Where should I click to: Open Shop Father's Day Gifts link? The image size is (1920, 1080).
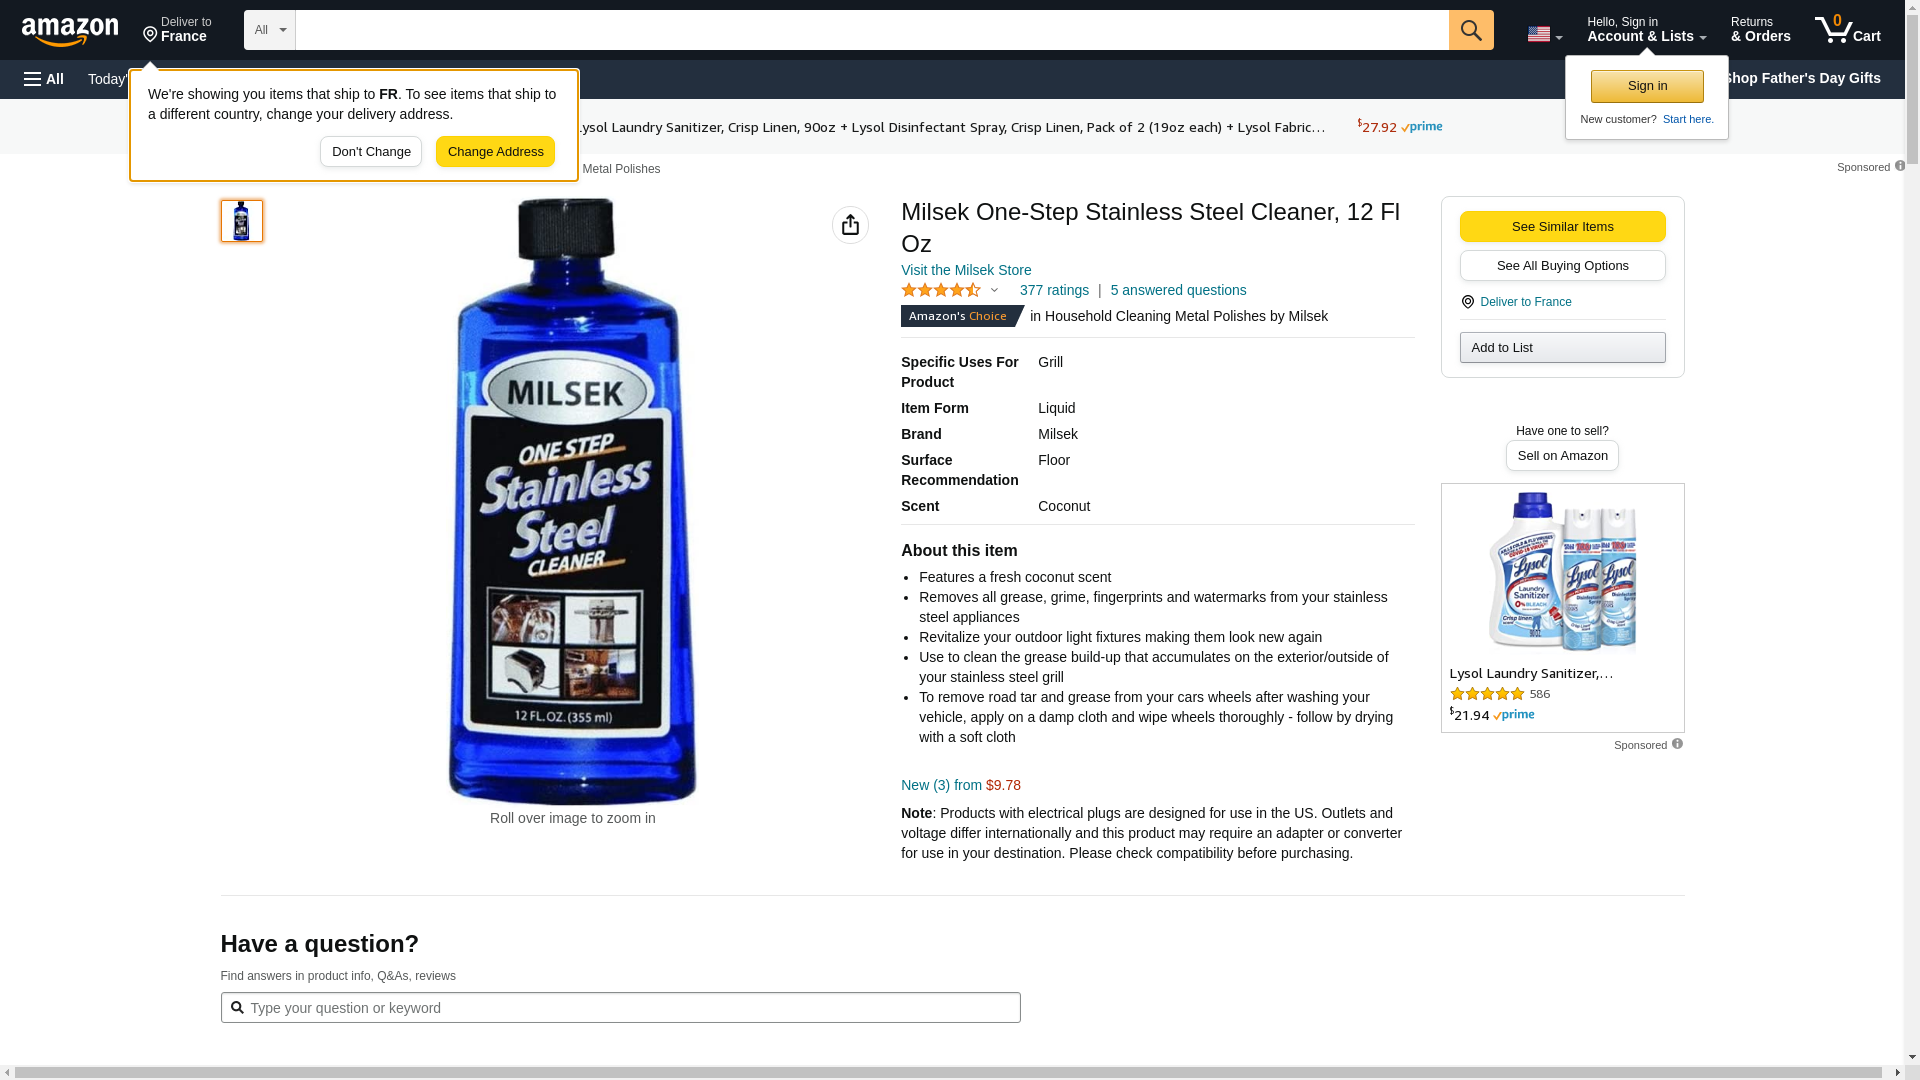point(1801,78)
